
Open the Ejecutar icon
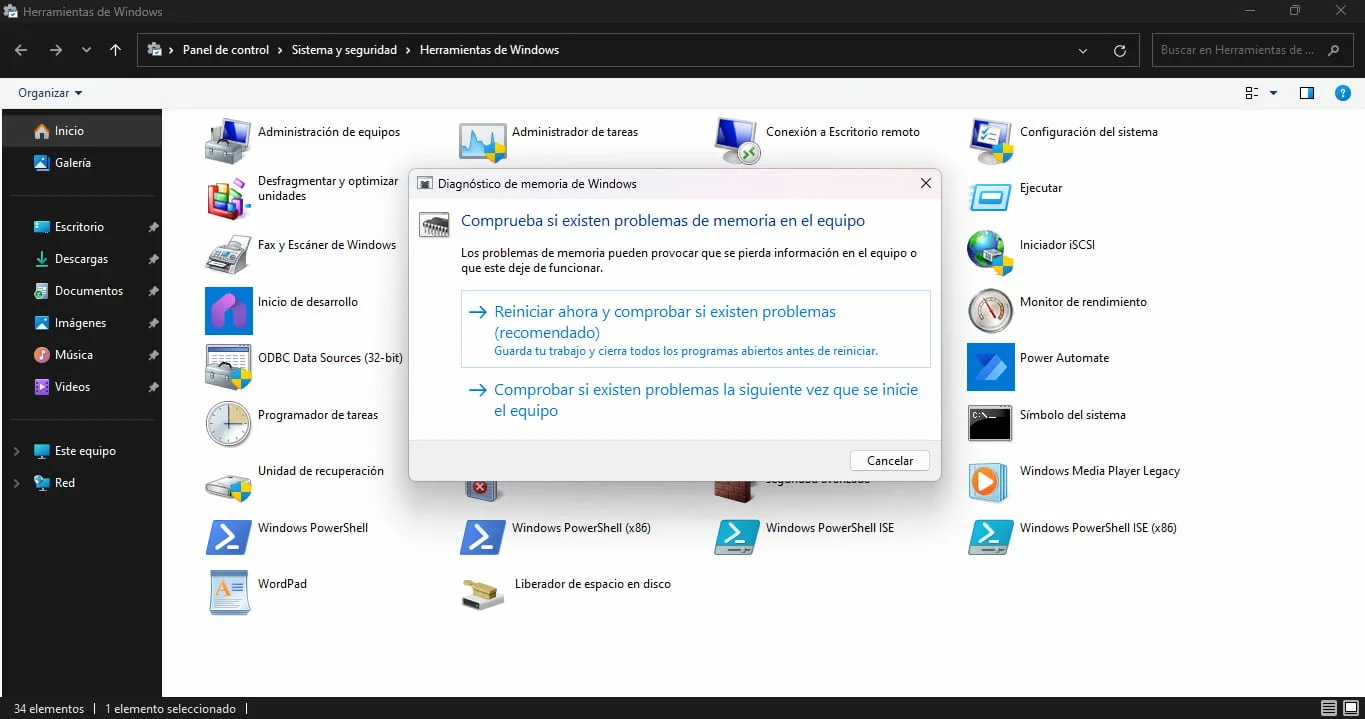coord(991,197)
